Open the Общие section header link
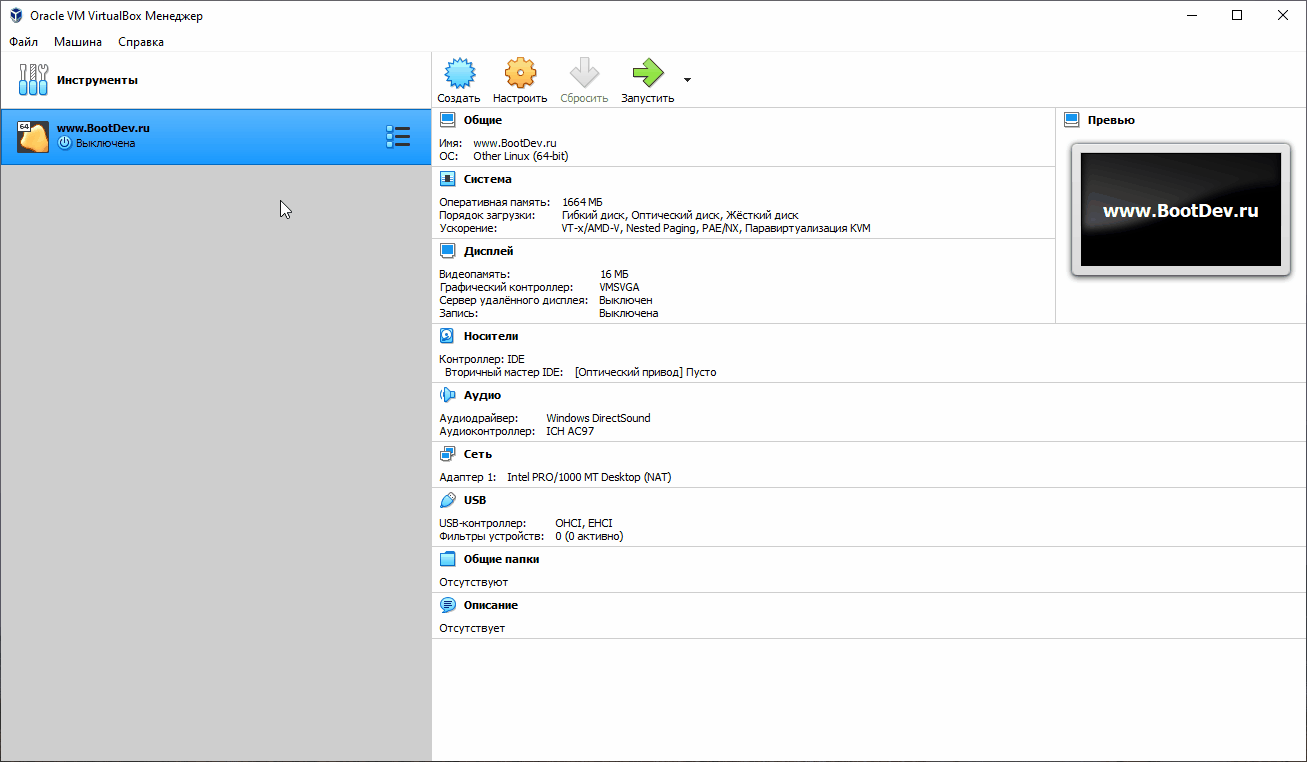The width and height of the screenshot is (1307, 762). pyautogui.click(x=483, y=120)
